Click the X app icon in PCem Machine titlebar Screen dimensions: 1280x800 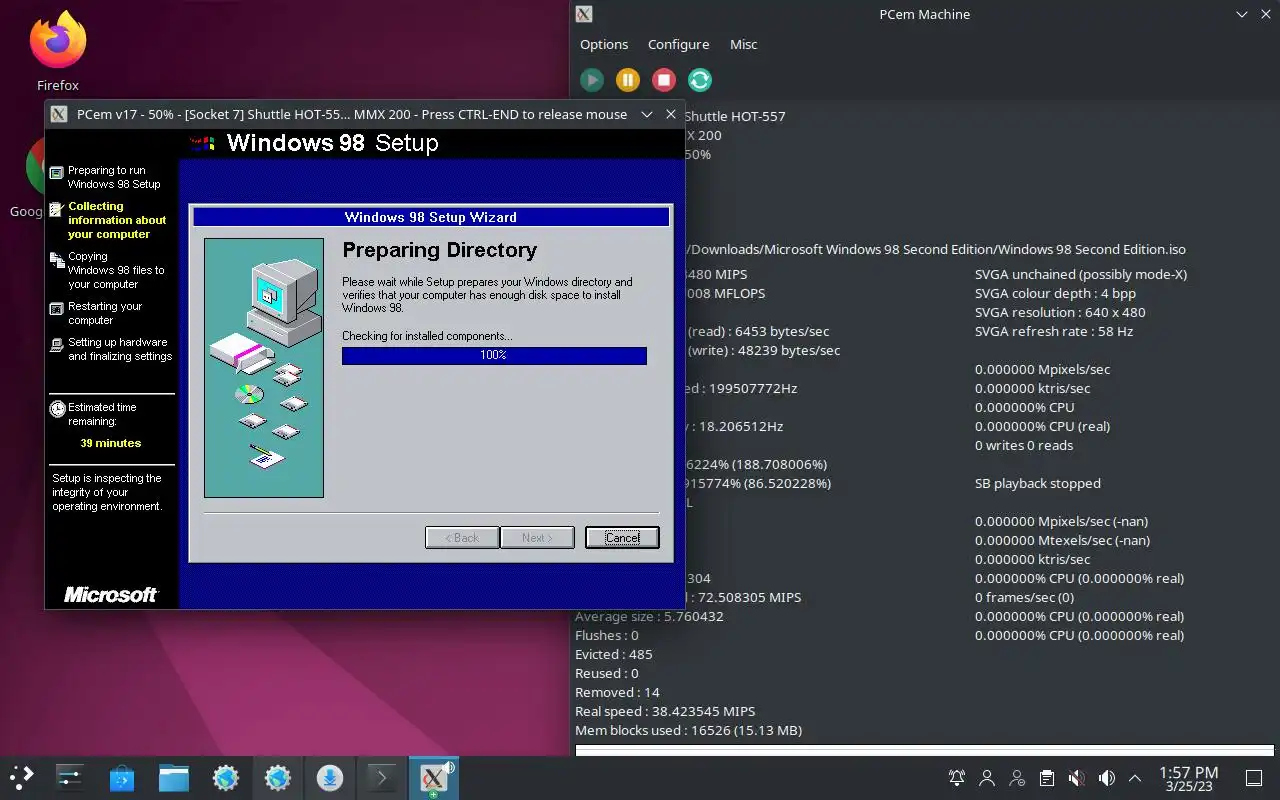coord(584,14)
